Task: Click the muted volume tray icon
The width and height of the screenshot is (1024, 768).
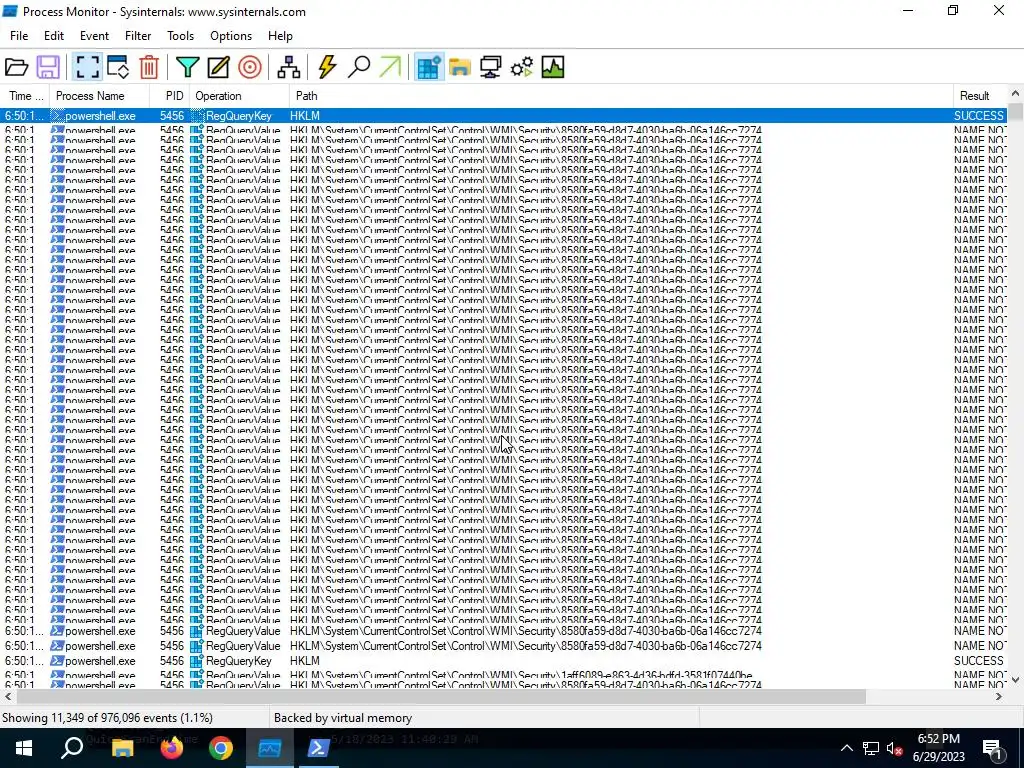Action: (x=894, y=748)
